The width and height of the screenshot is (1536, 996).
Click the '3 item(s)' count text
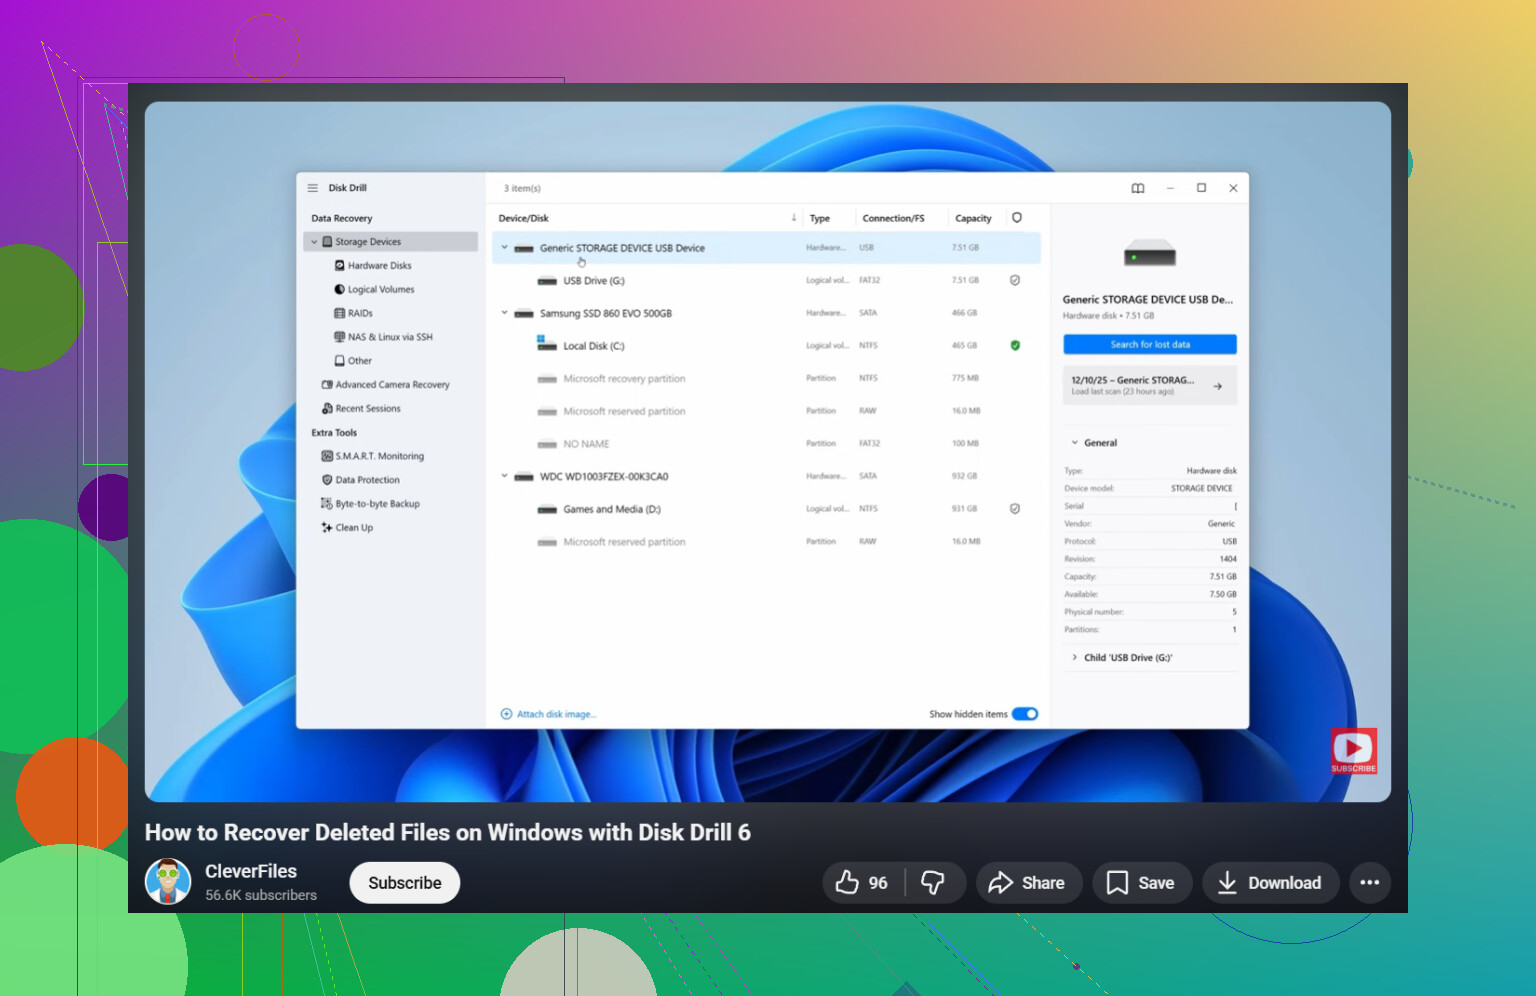click(522, 188)
